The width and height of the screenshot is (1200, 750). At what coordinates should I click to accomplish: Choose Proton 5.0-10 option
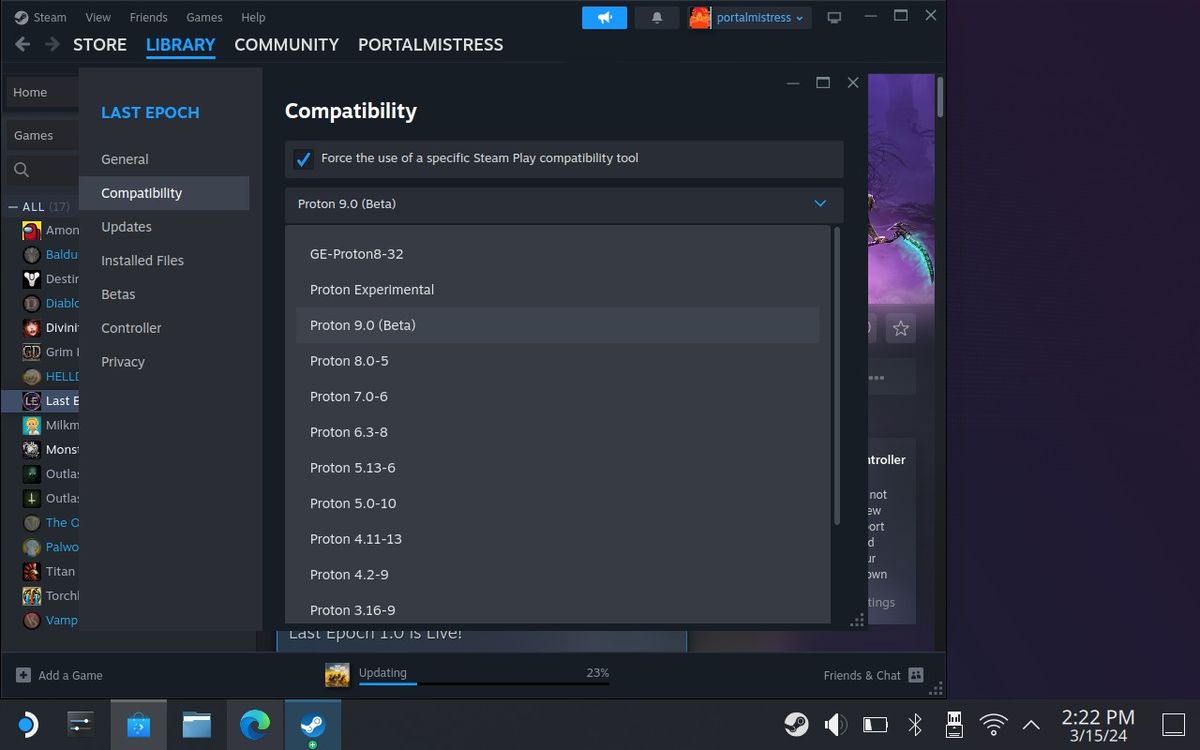[557, 503]
